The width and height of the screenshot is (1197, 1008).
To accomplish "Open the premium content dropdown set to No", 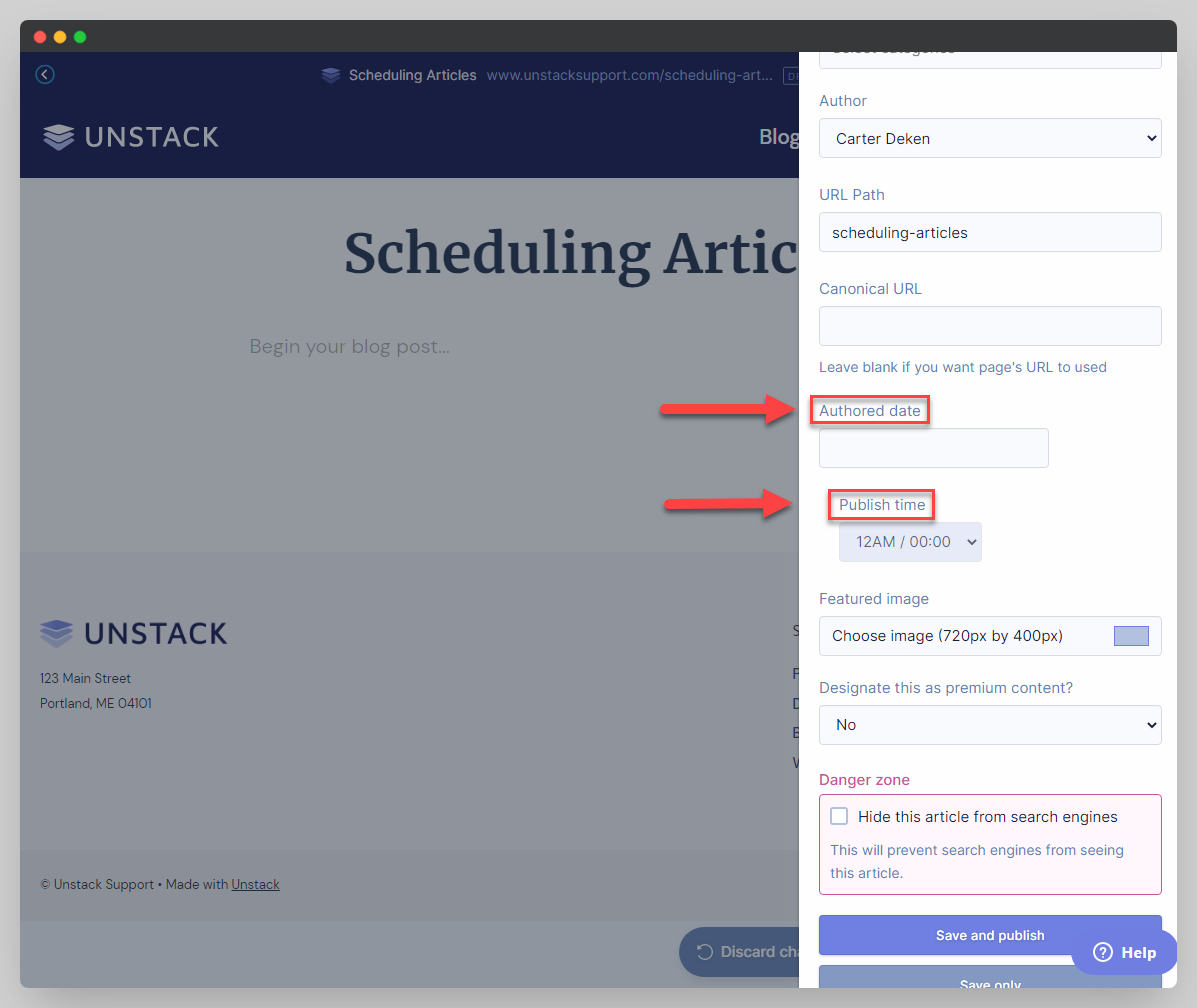I will [989, 725].
